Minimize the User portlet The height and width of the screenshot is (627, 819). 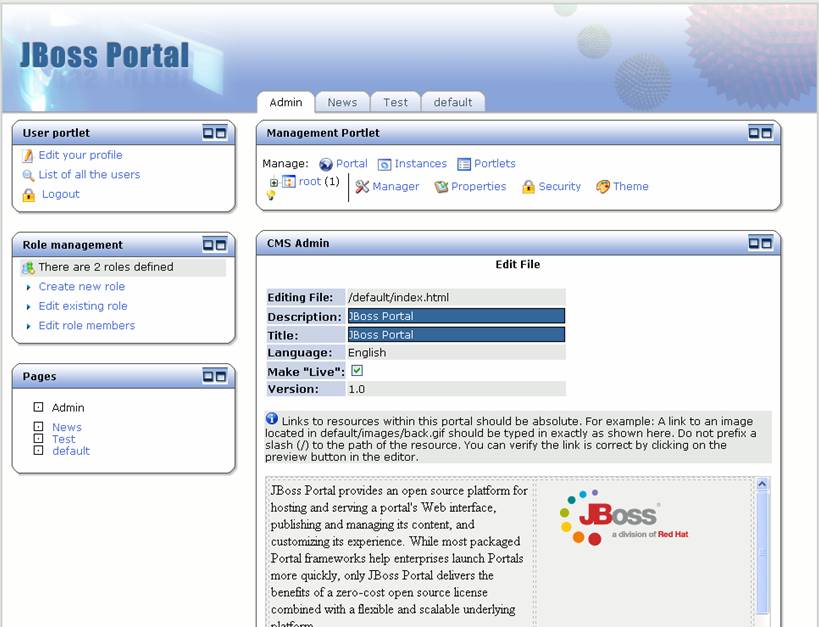(208, 133)
